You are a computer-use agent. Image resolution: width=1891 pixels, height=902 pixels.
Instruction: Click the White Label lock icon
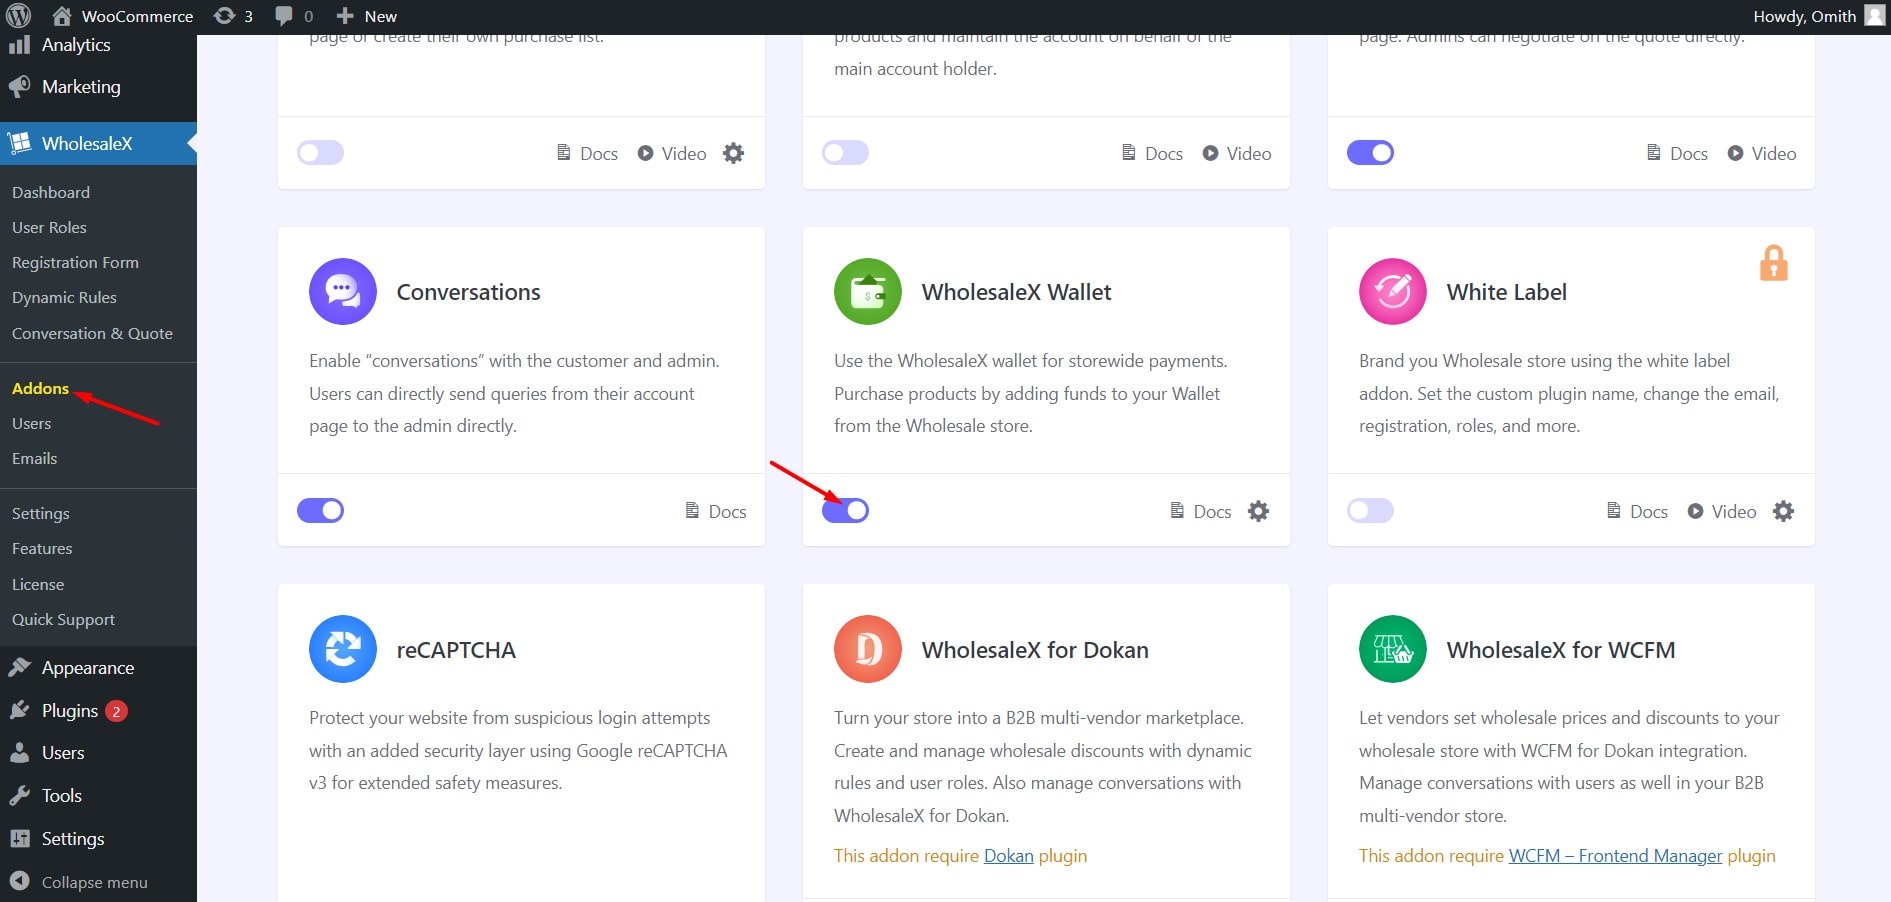[1773, 263]
